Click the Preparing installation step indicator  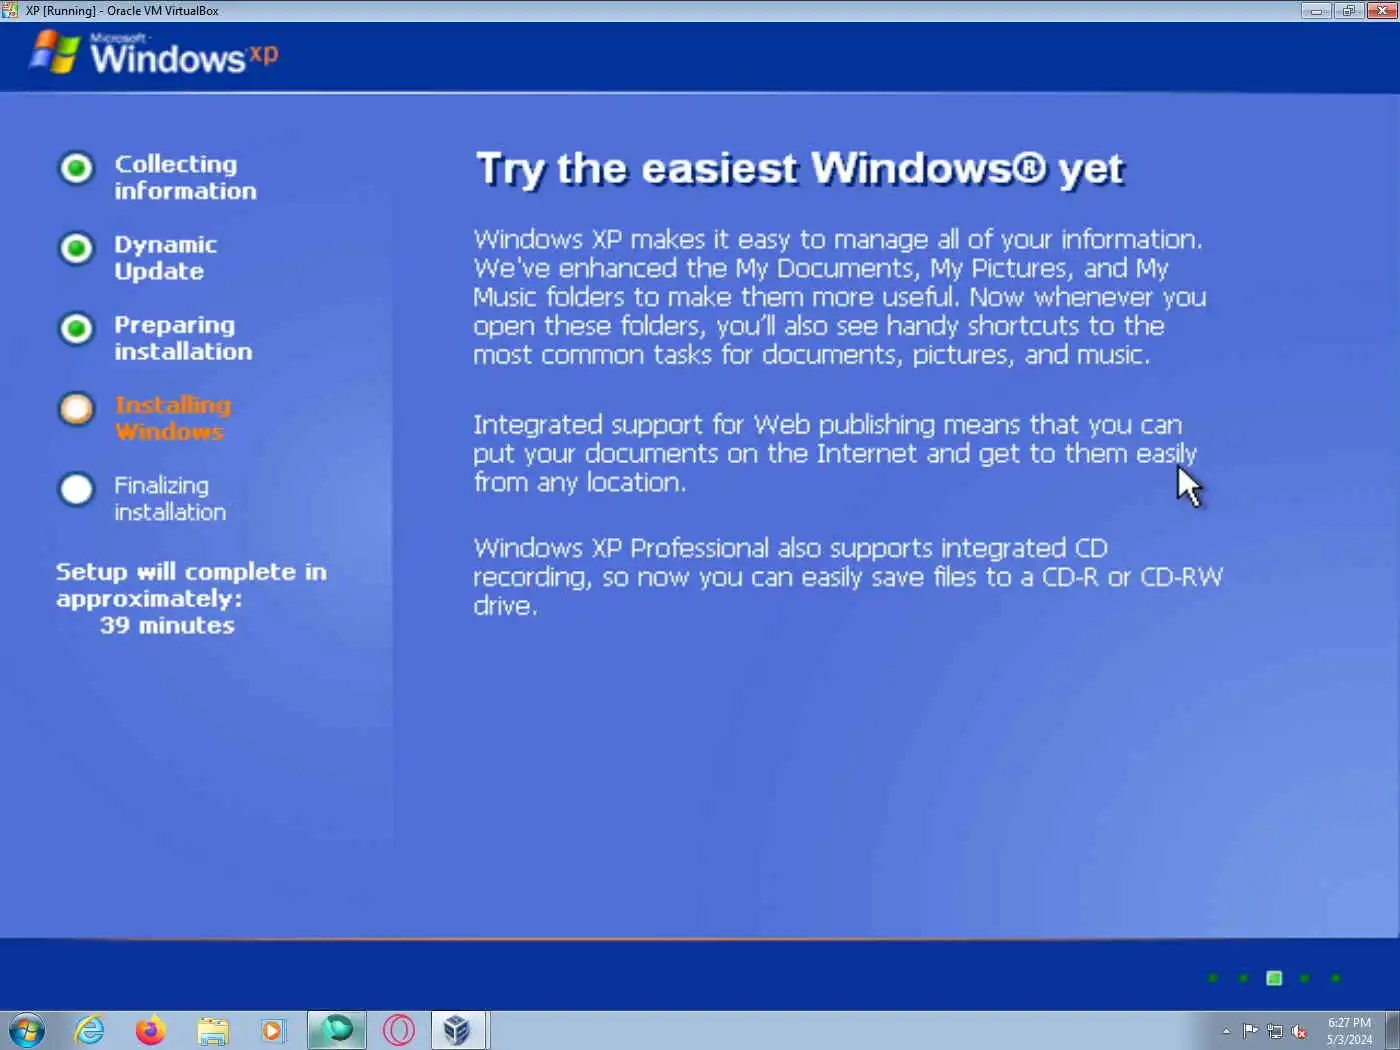[x=76, y=328]
